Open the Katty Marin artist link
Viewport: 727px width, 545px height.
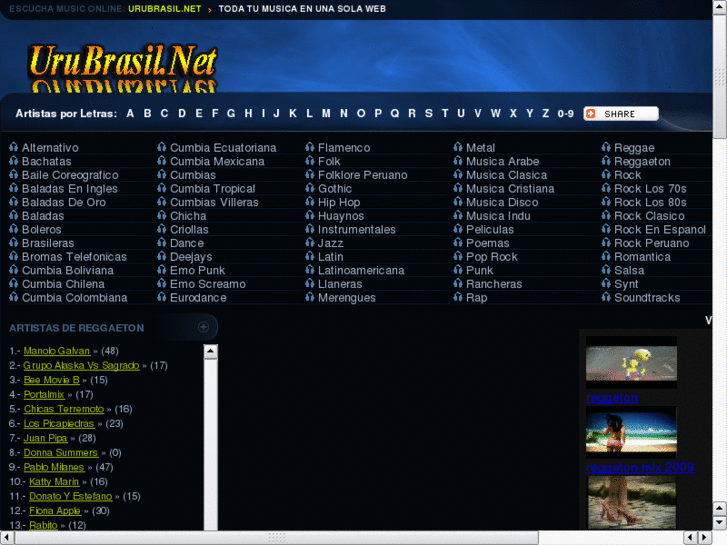click(x=54, y=481)
